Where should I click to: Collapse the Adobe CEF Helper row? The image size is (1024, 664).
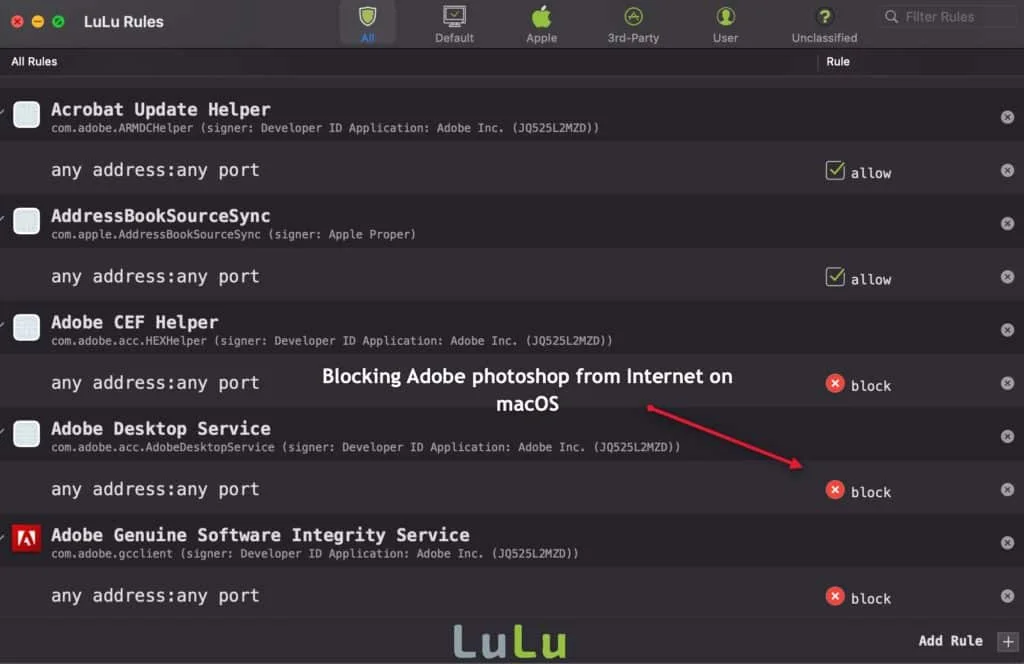point(3,324)
